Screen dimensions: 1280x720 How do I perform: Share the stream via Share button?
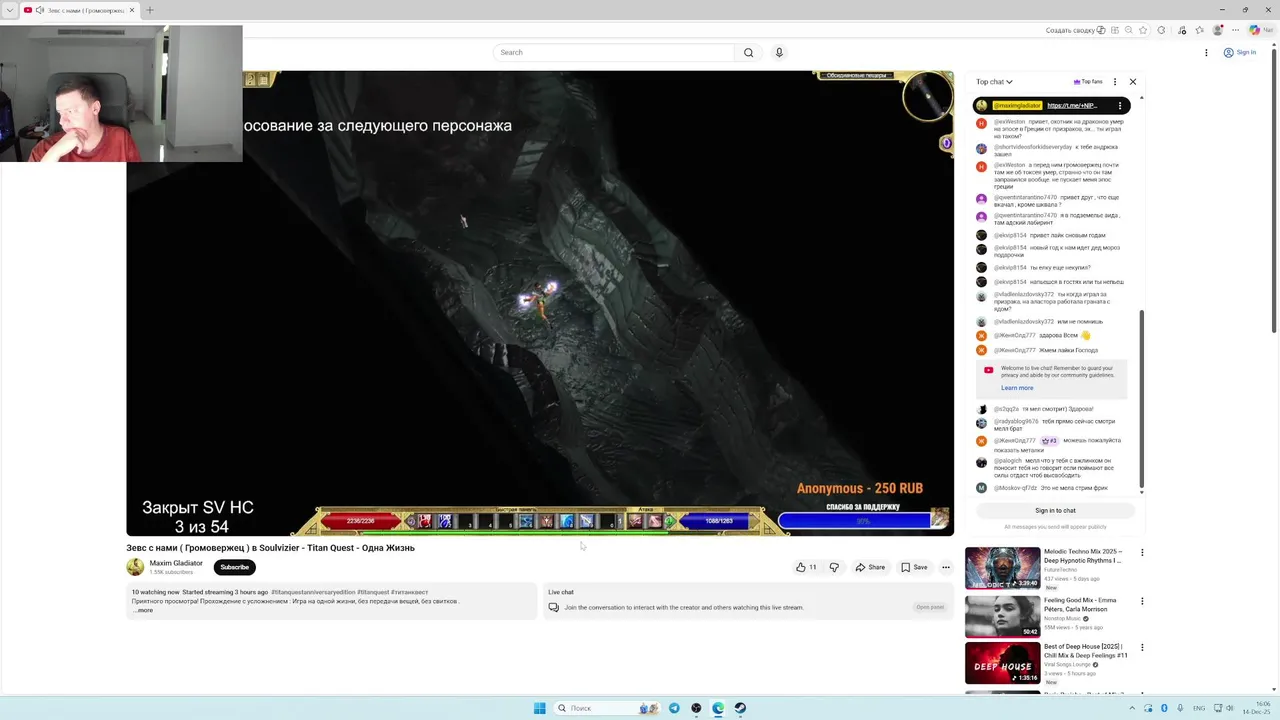coord(870,567)
